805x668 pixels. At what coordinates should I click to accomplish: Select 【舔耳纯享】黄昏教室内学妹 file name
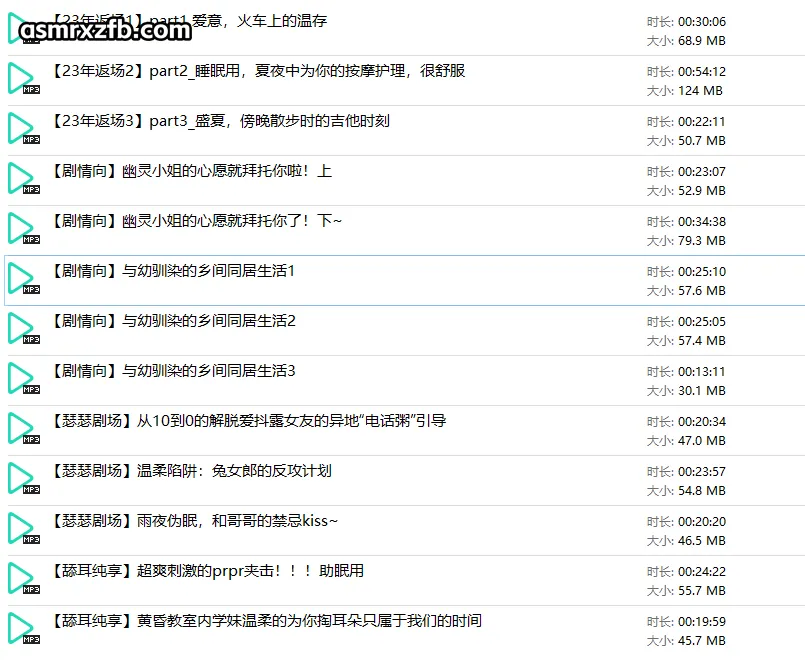pos(266,621)
